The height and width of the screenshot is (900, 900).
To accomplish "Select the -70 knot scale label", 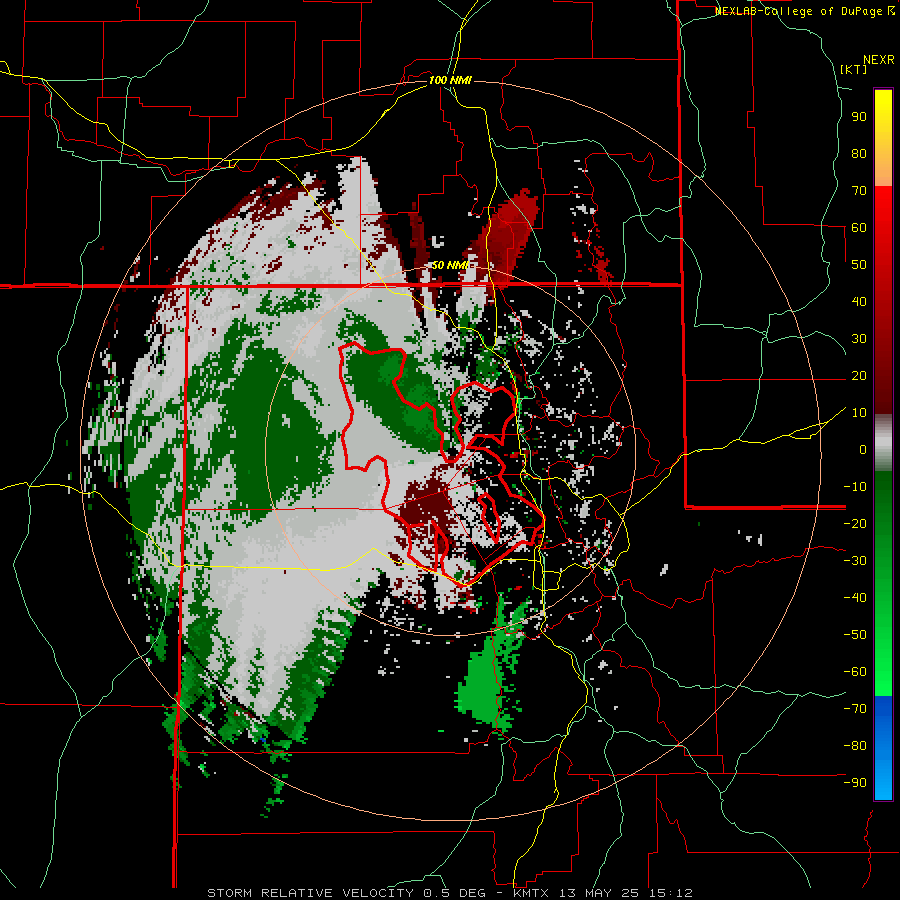I will pos(855,709).
